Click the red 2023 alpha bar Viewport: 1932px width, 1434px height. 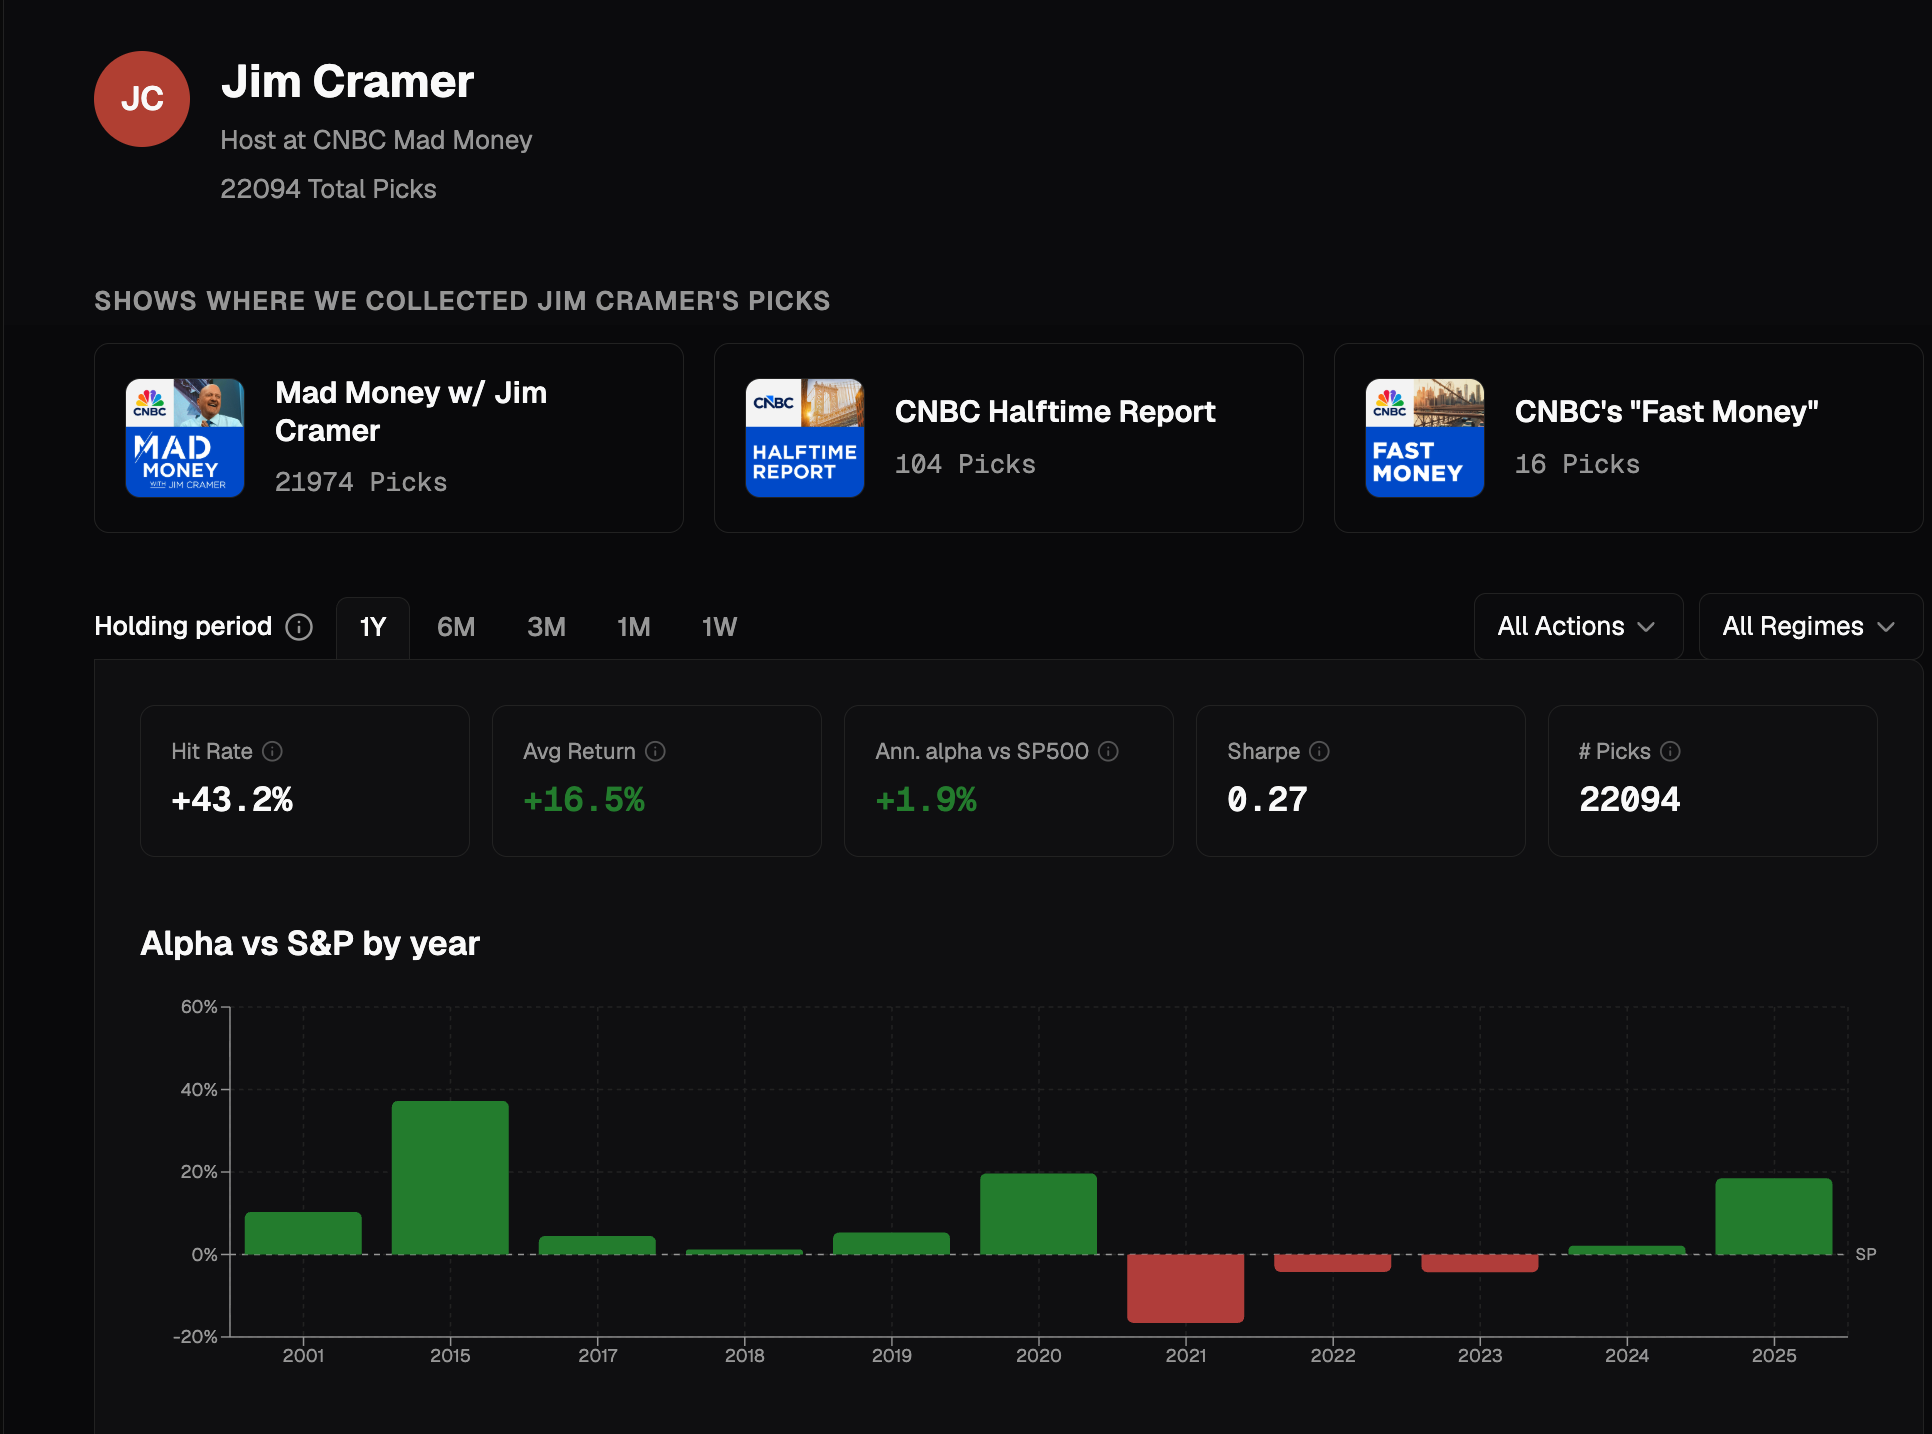1479,1263
